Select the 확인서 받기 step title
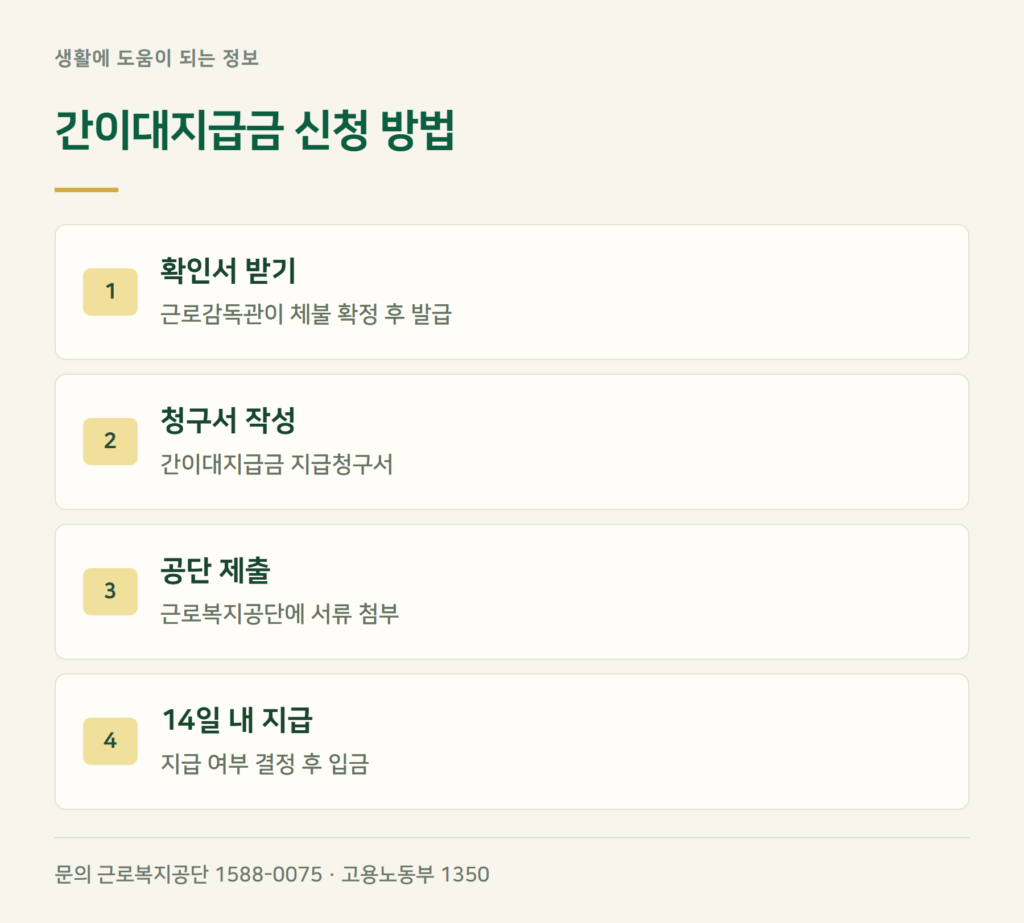Viewport: 1024px width, 923px height. [x=228, y=270]
